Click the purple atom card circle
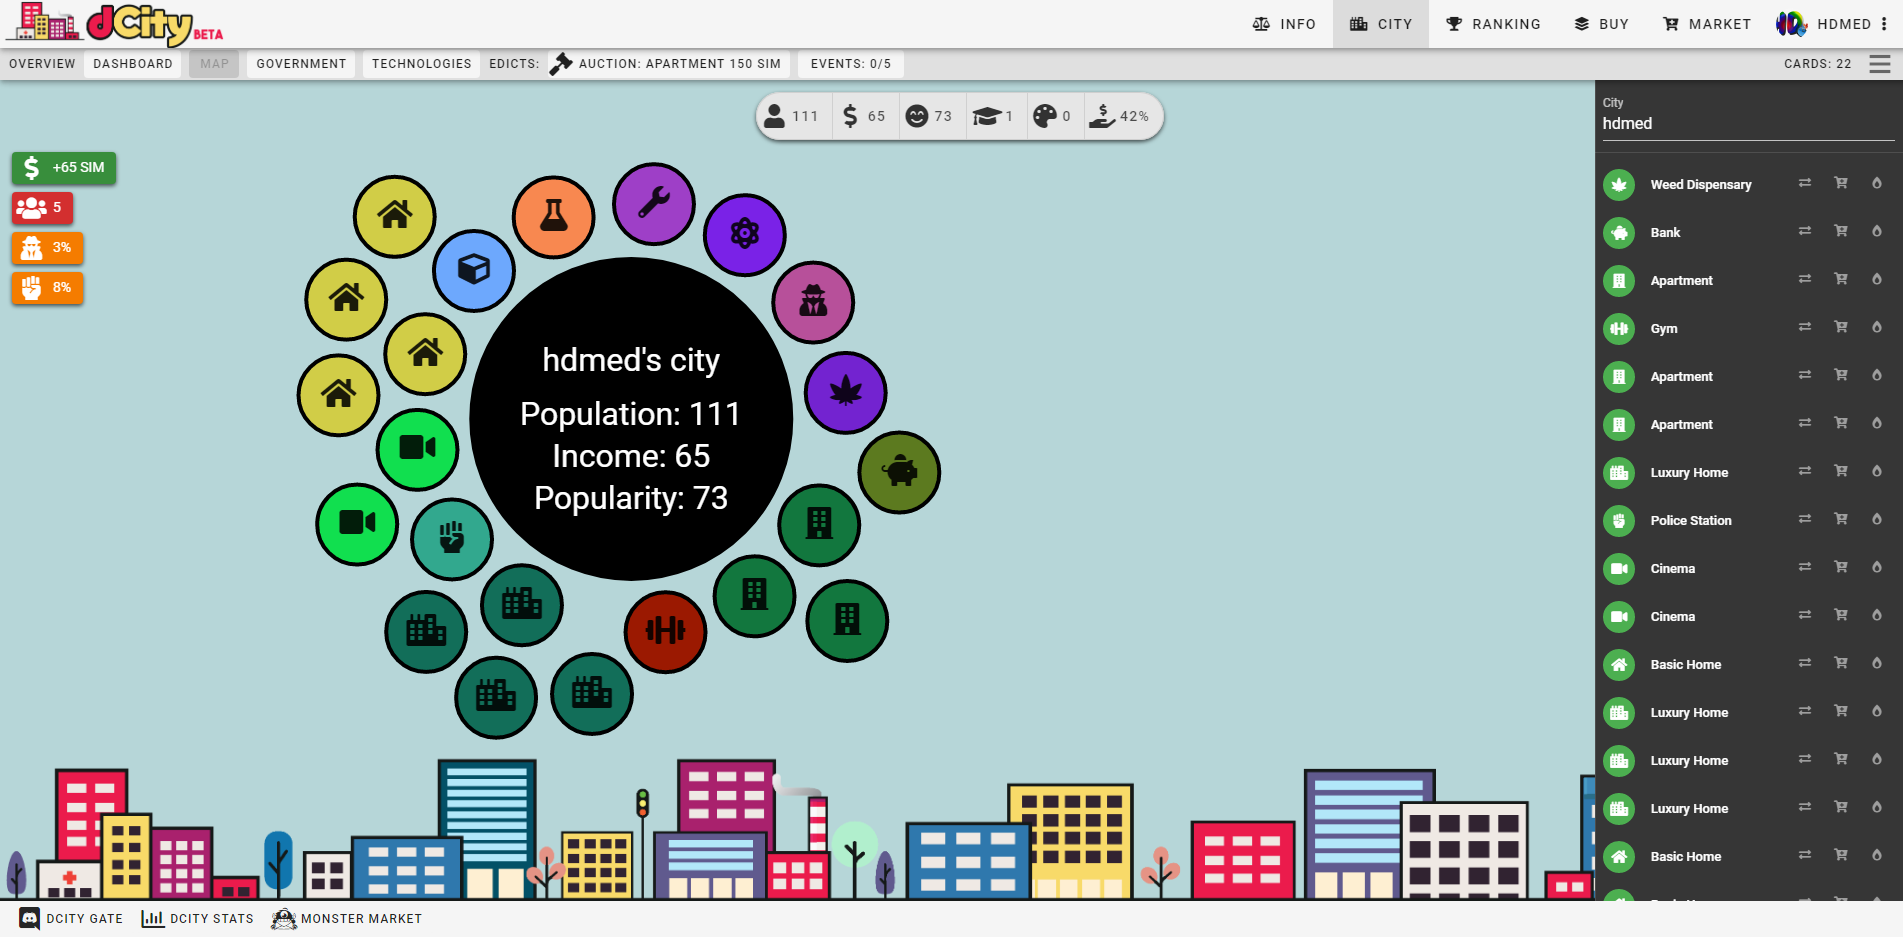The width and height of the screenshot is (1903, 937). tap(745, 235)
